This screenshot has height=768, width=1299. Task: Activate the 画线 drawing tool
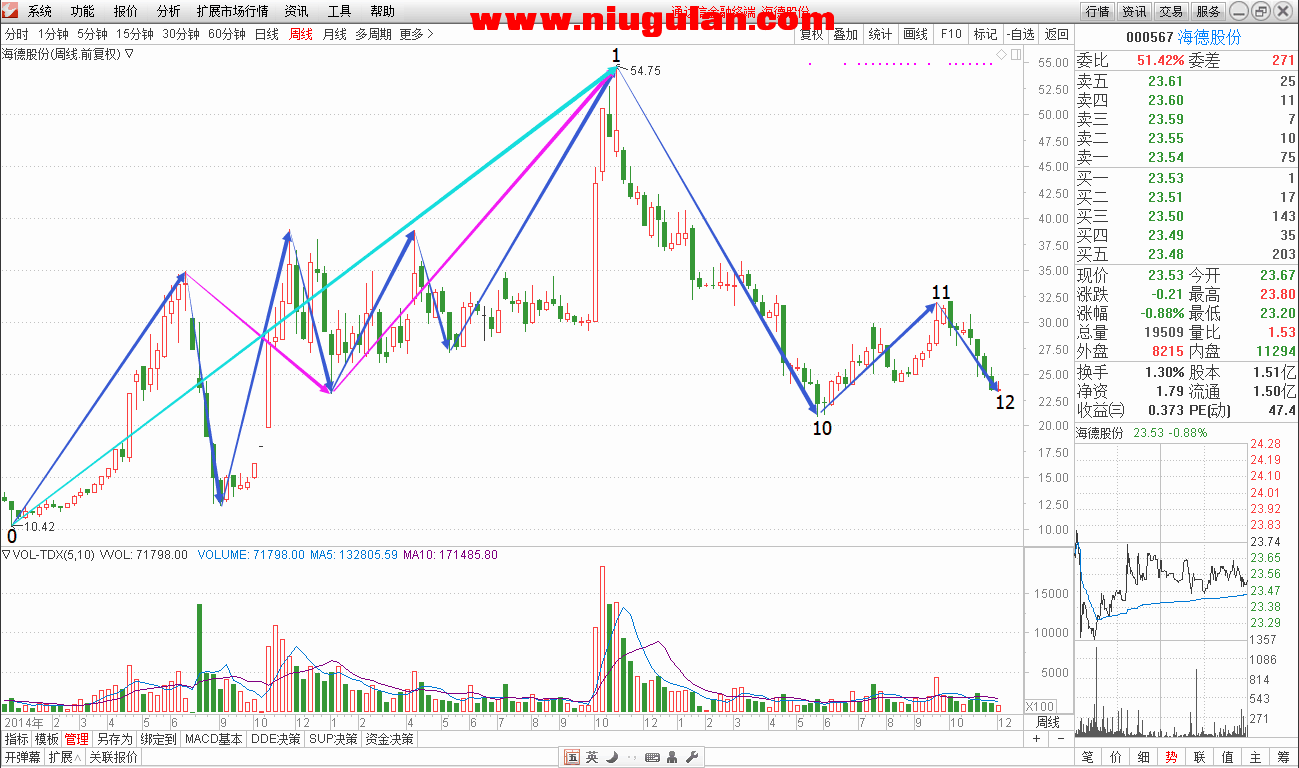pyautogui.click(x=915, y=34)
